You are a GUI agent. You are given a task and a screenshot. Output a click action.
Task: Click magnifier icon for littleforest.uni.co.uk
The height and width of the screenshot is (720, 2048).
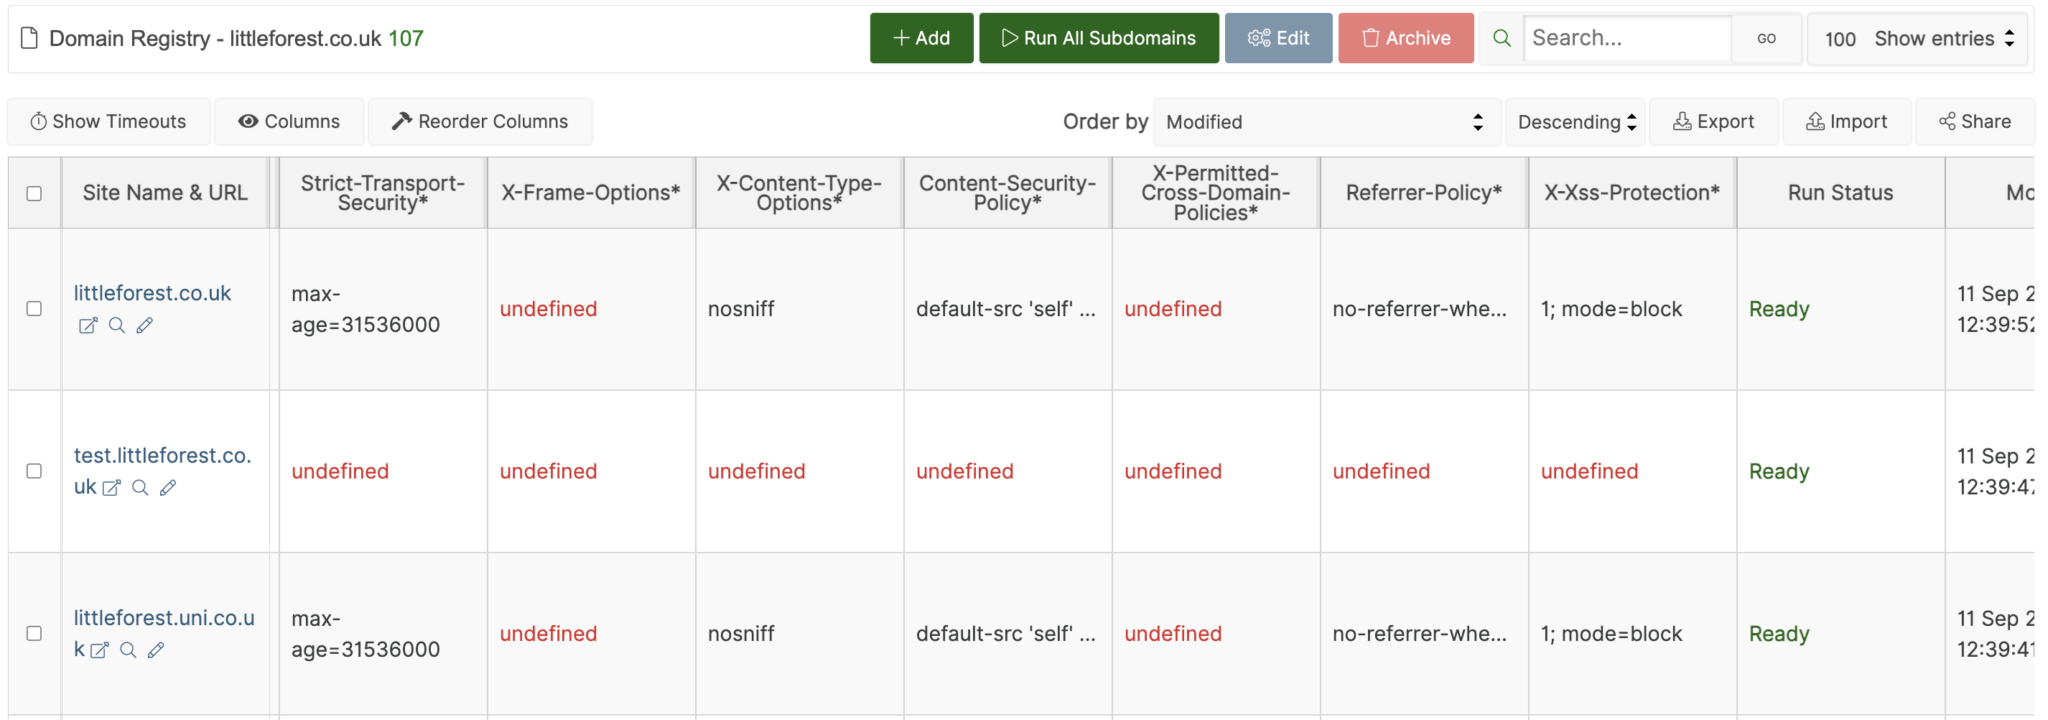[128, 649]
